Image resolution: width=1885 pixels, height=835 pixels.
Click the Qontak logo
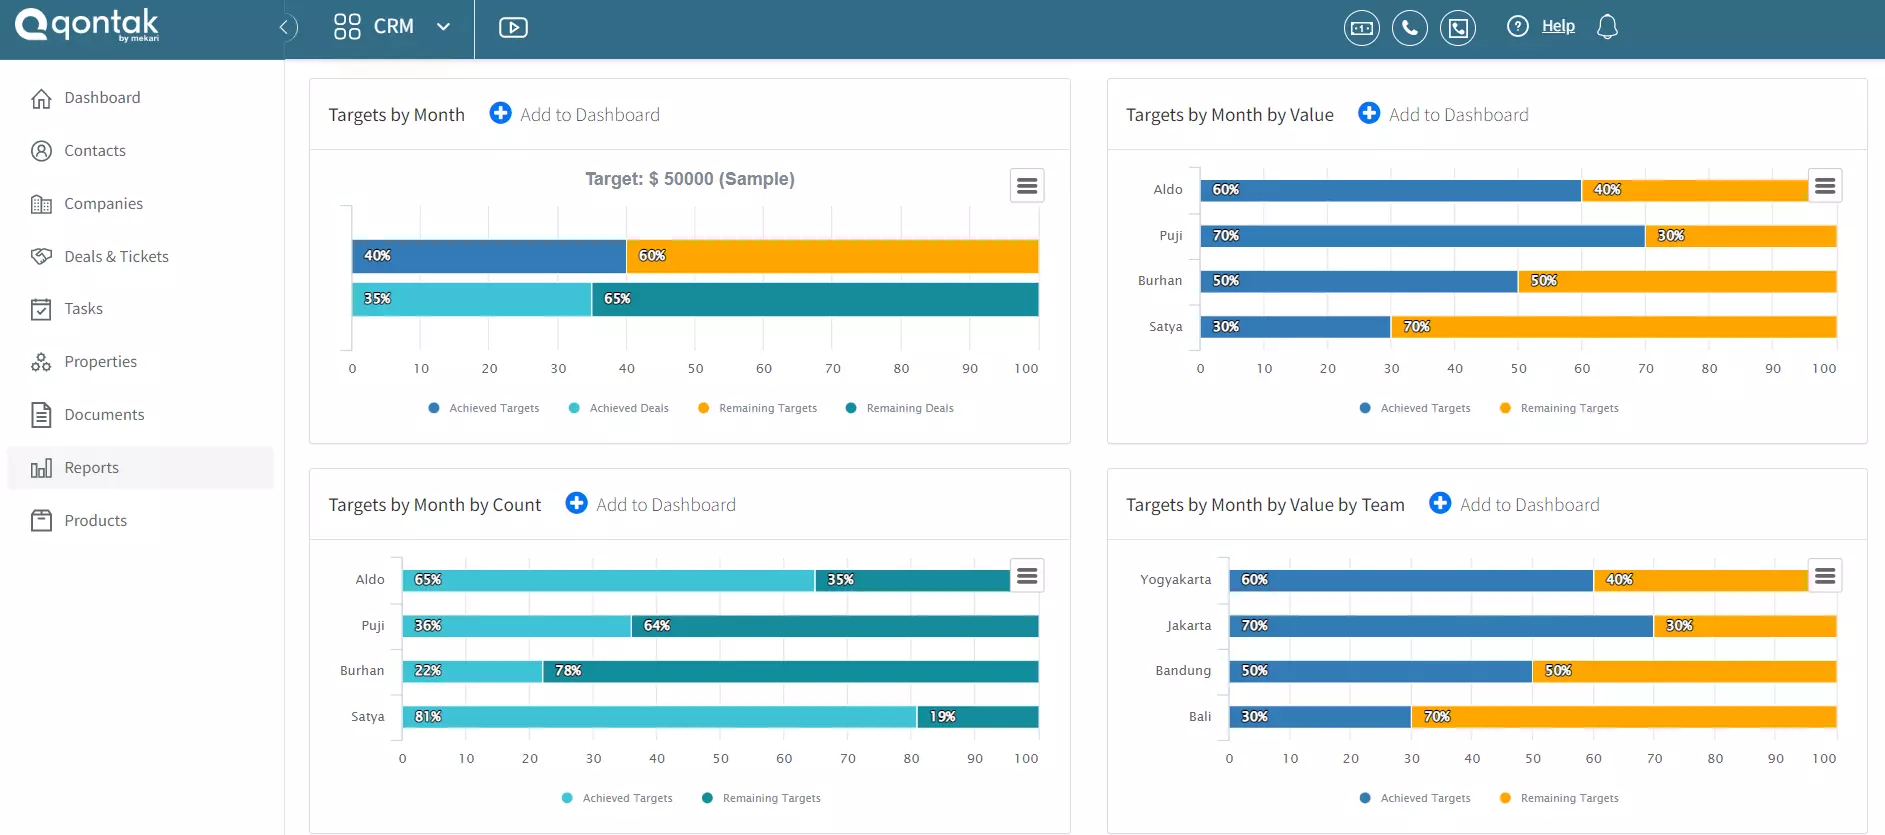tap(87, 25)
